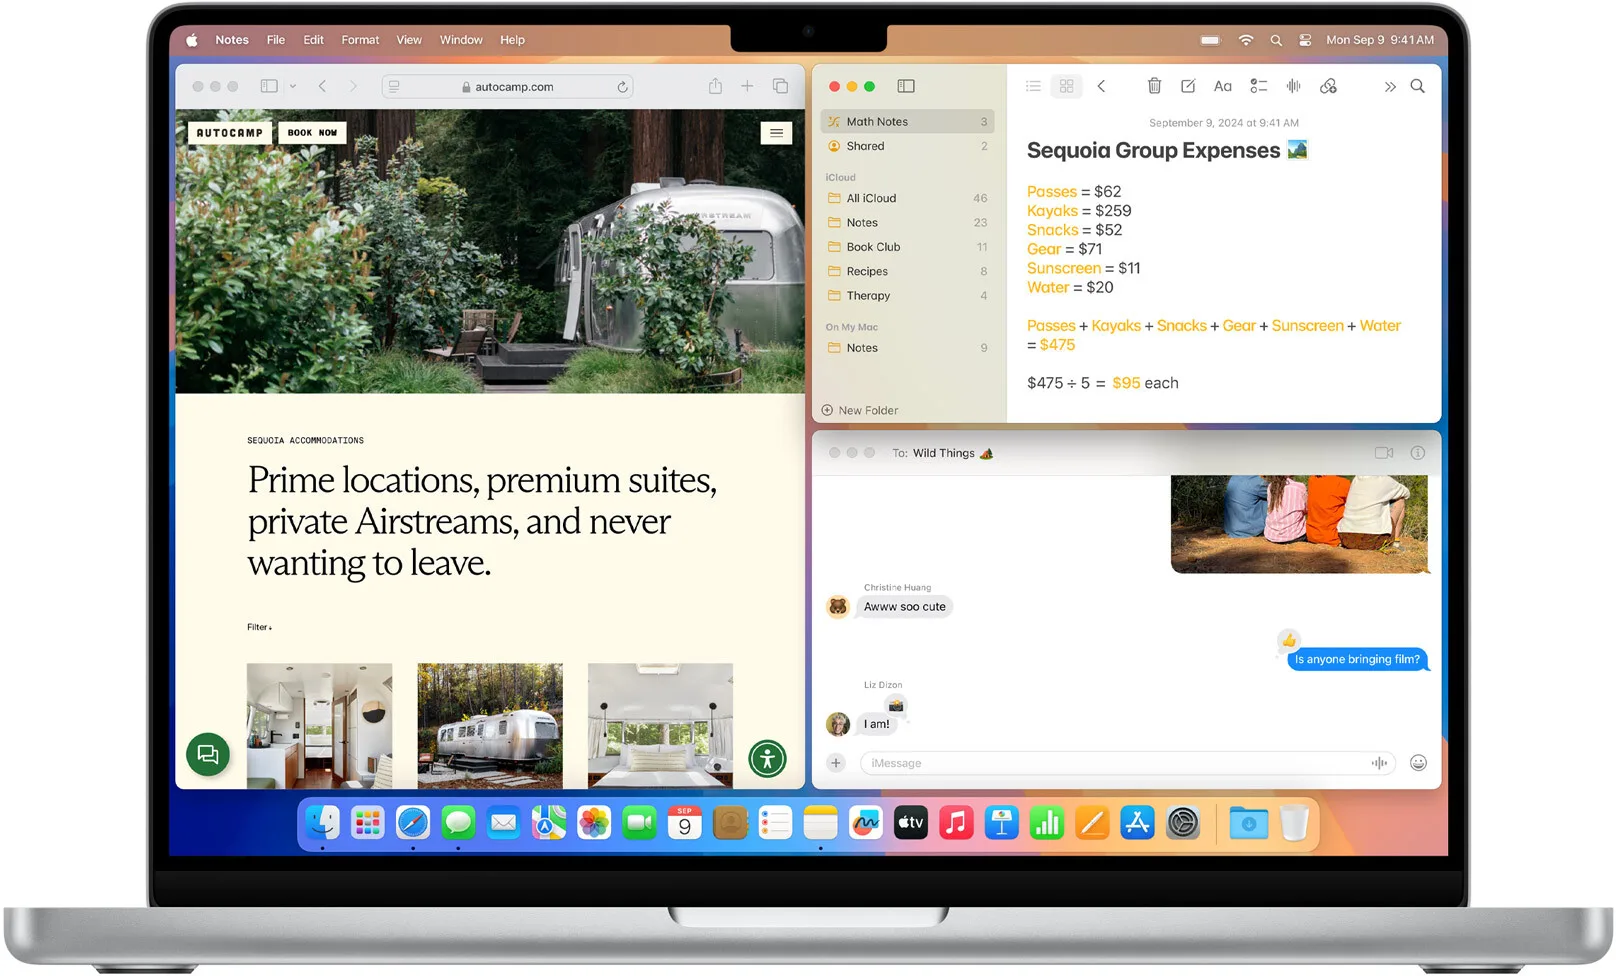Open the File menu
1616x976 pixels.
click(276, 40)
